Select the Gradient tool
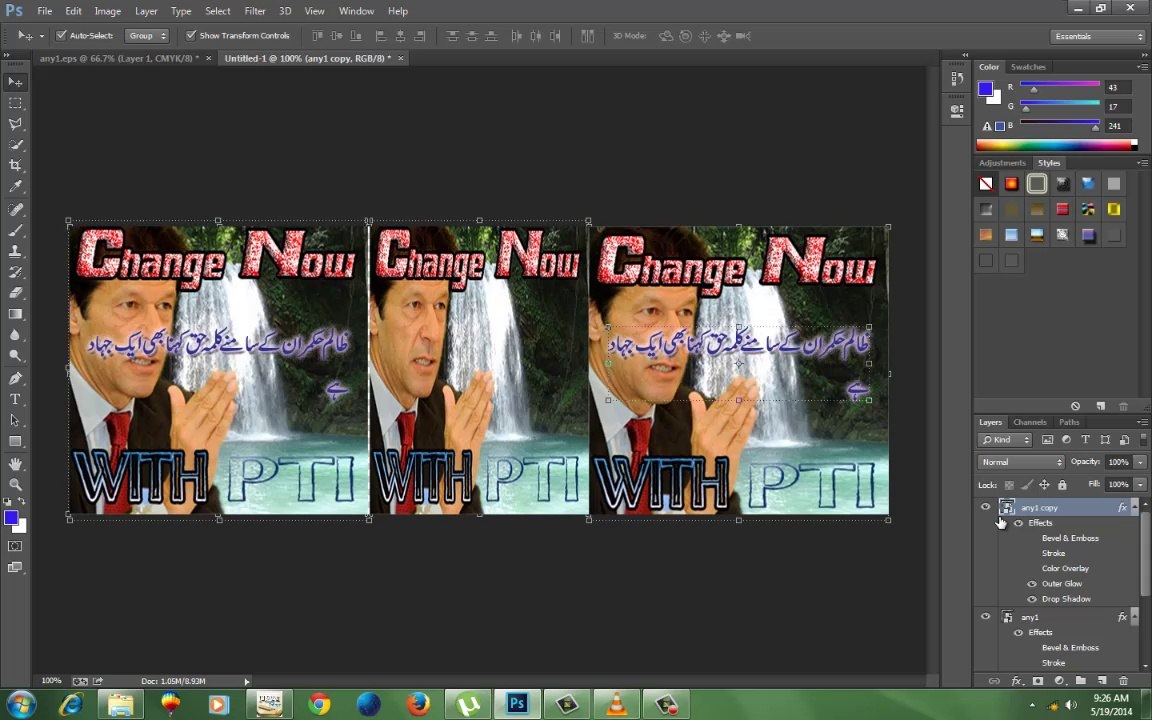 coord(15,314)
